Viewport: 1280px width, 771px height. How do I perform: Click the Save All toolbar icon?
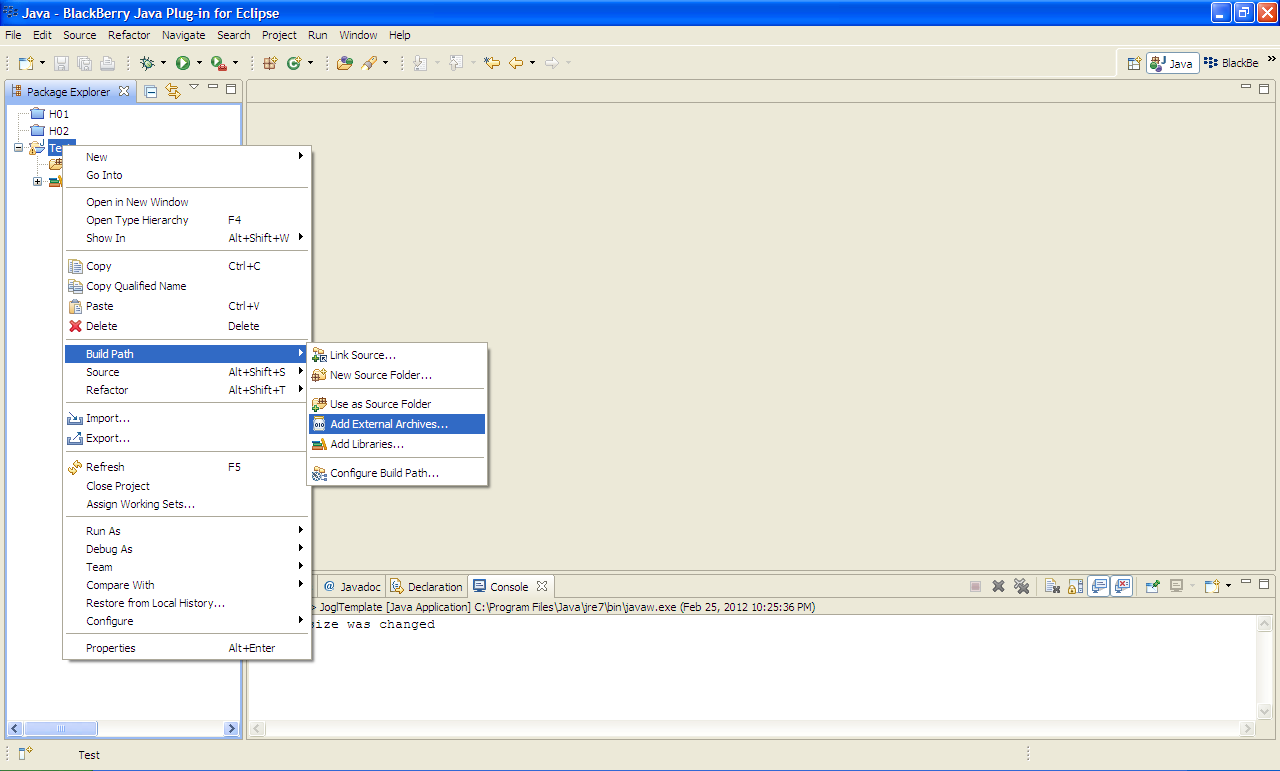[84, 63]
